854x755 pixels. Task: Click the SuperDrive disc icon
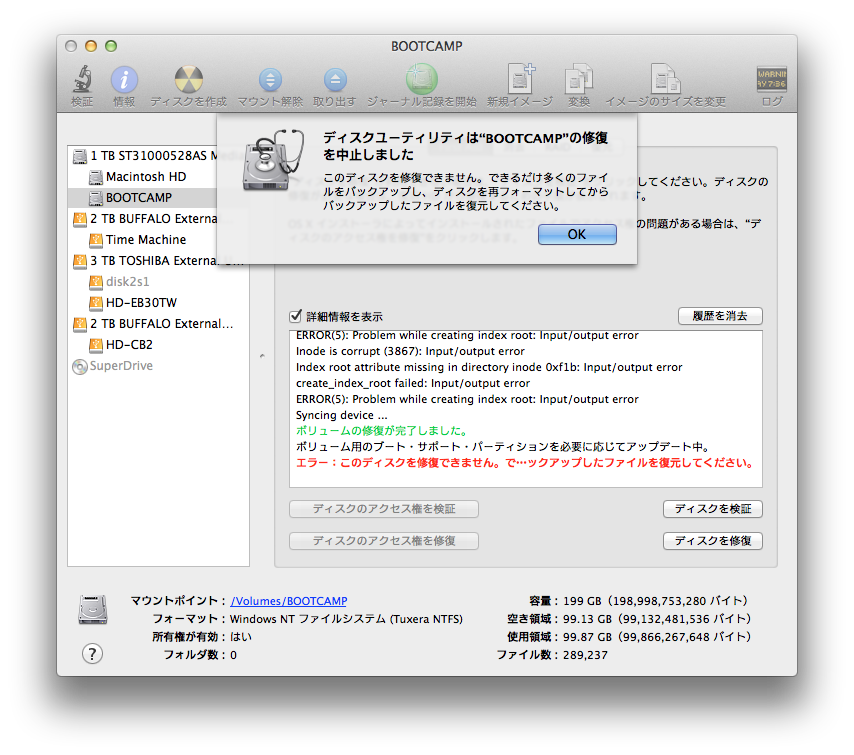(x=80, y=367)
